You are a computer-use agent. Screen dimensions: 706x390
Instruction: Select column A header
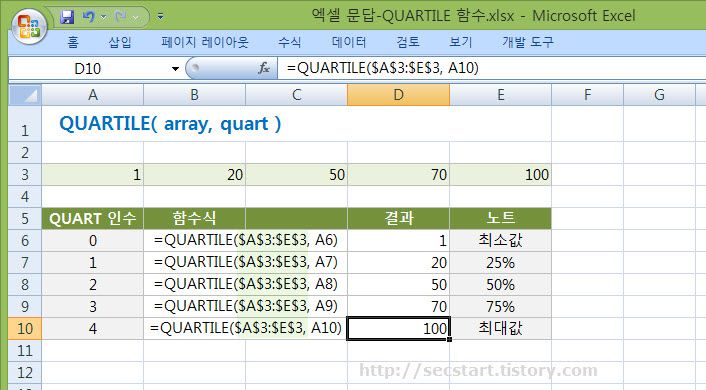93,95
